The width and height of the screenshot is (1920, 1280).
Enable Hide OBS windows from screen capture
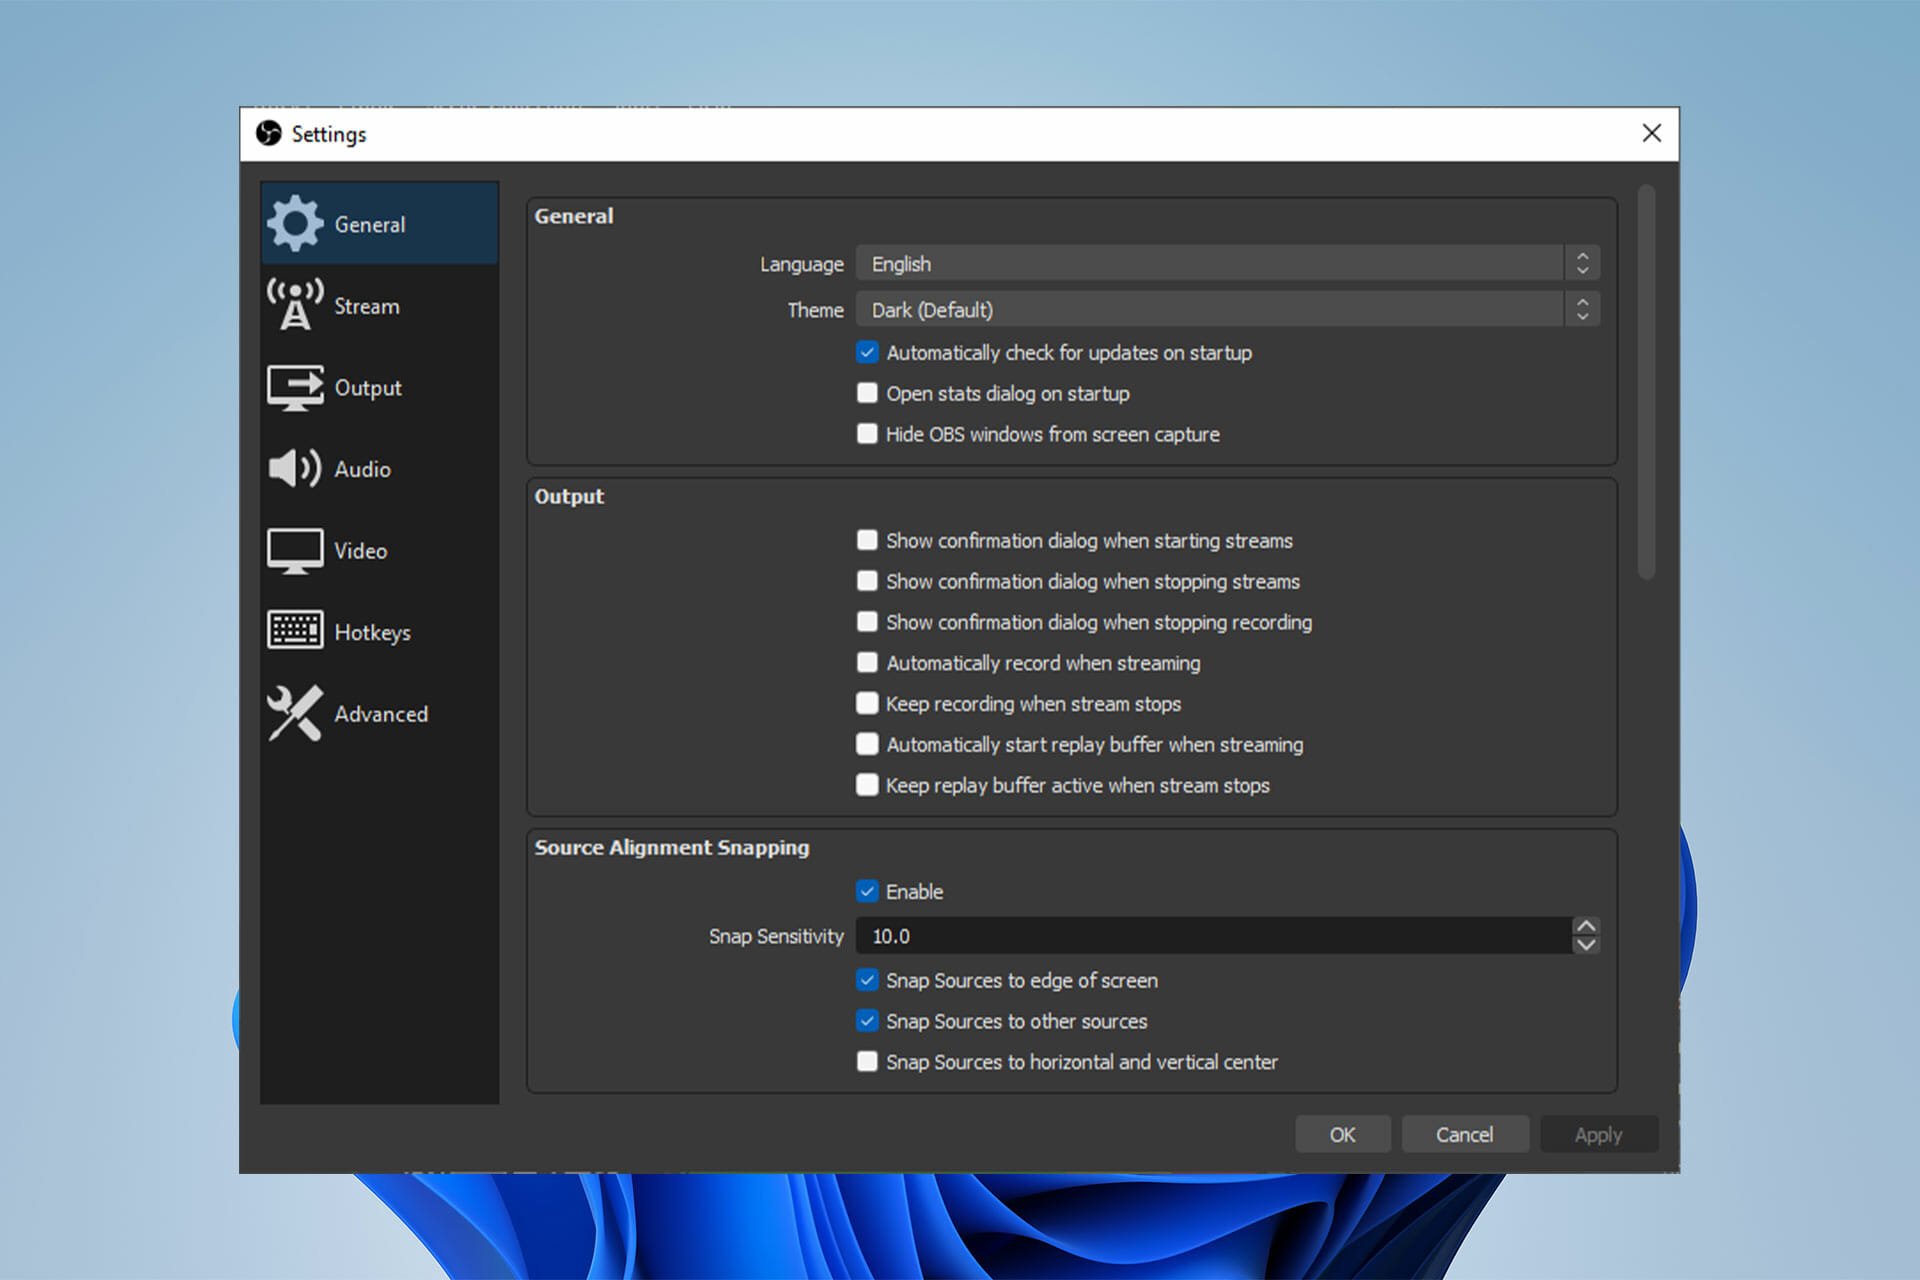(867, 434)
